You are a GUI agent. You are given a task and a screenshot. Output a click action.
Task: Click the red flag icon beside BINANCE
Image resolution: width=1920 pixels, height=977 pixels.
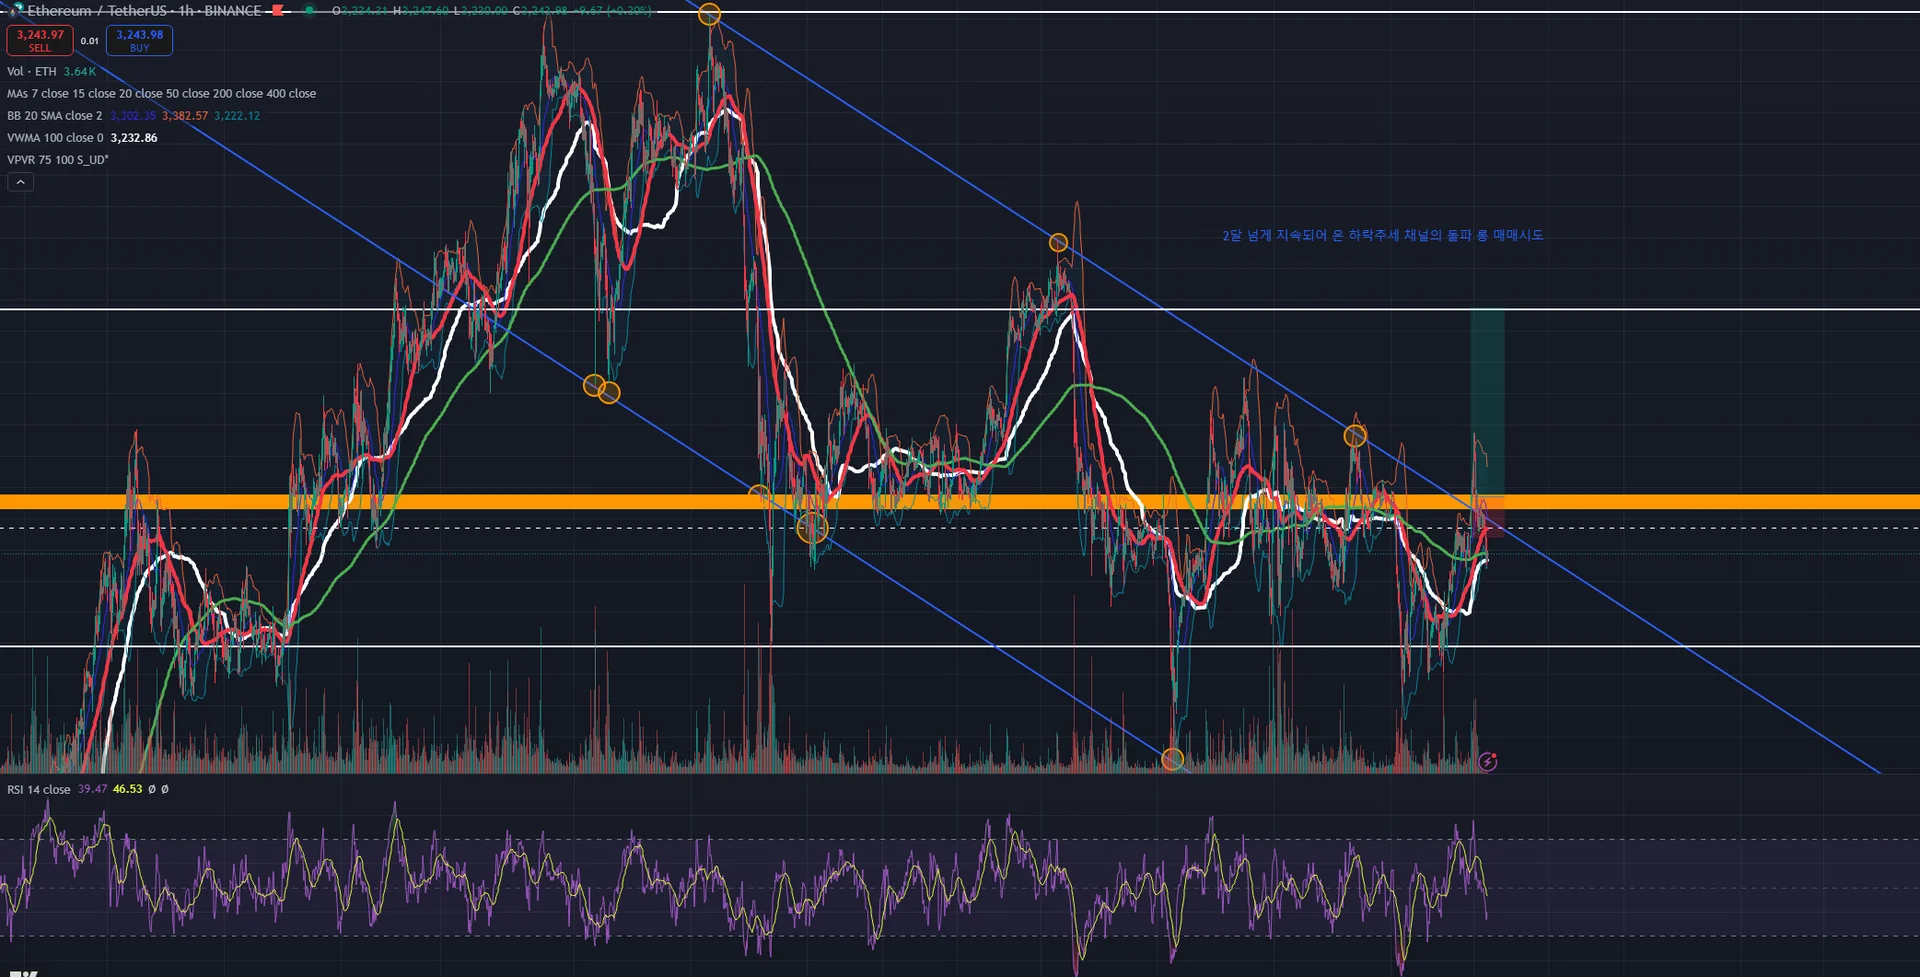point(277,11)
